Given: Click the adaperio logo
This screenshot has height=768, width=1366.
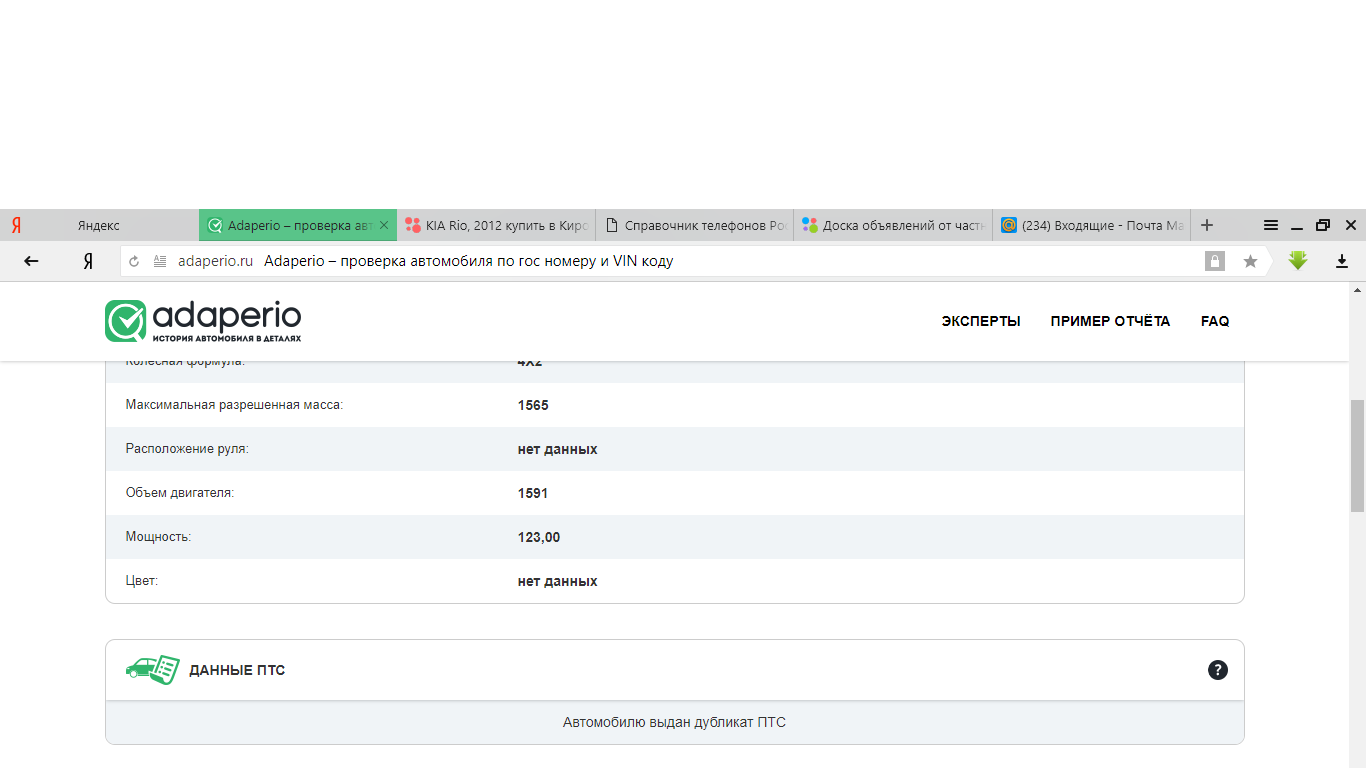Looking at the screenshot, I should 203,321.
